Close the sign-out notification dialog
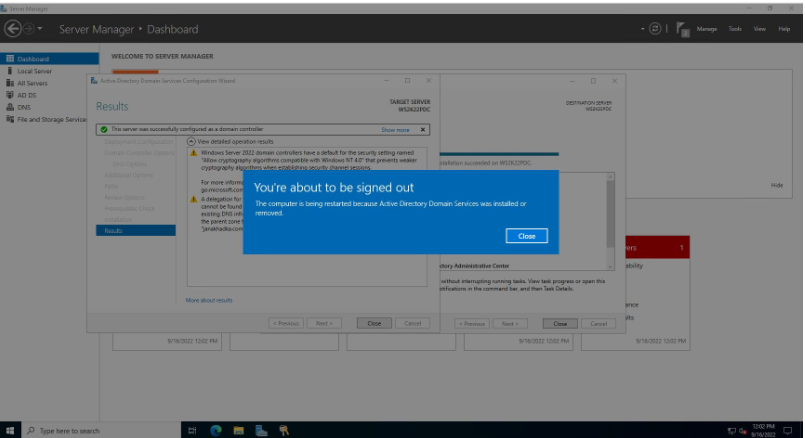The height and width of the screenshot is (438, 805). pyautogui.click(x=527, y=236)
